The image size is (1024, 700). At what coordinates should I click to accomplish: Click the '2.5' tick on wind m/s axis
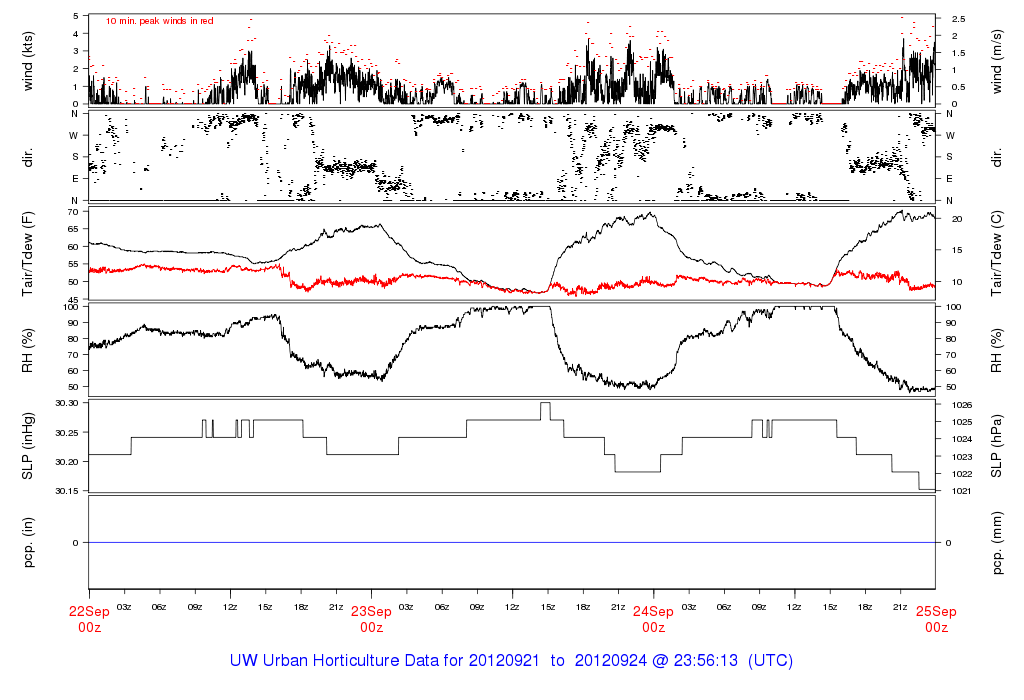click(958, 19)
